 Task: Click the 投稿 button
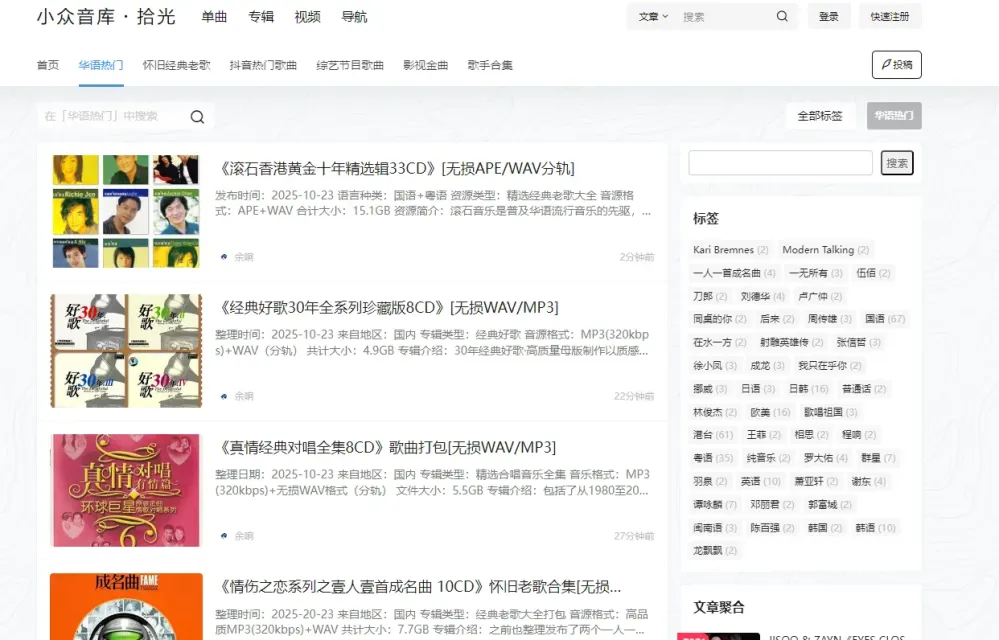pyautogui.click(x=896, y=64)
